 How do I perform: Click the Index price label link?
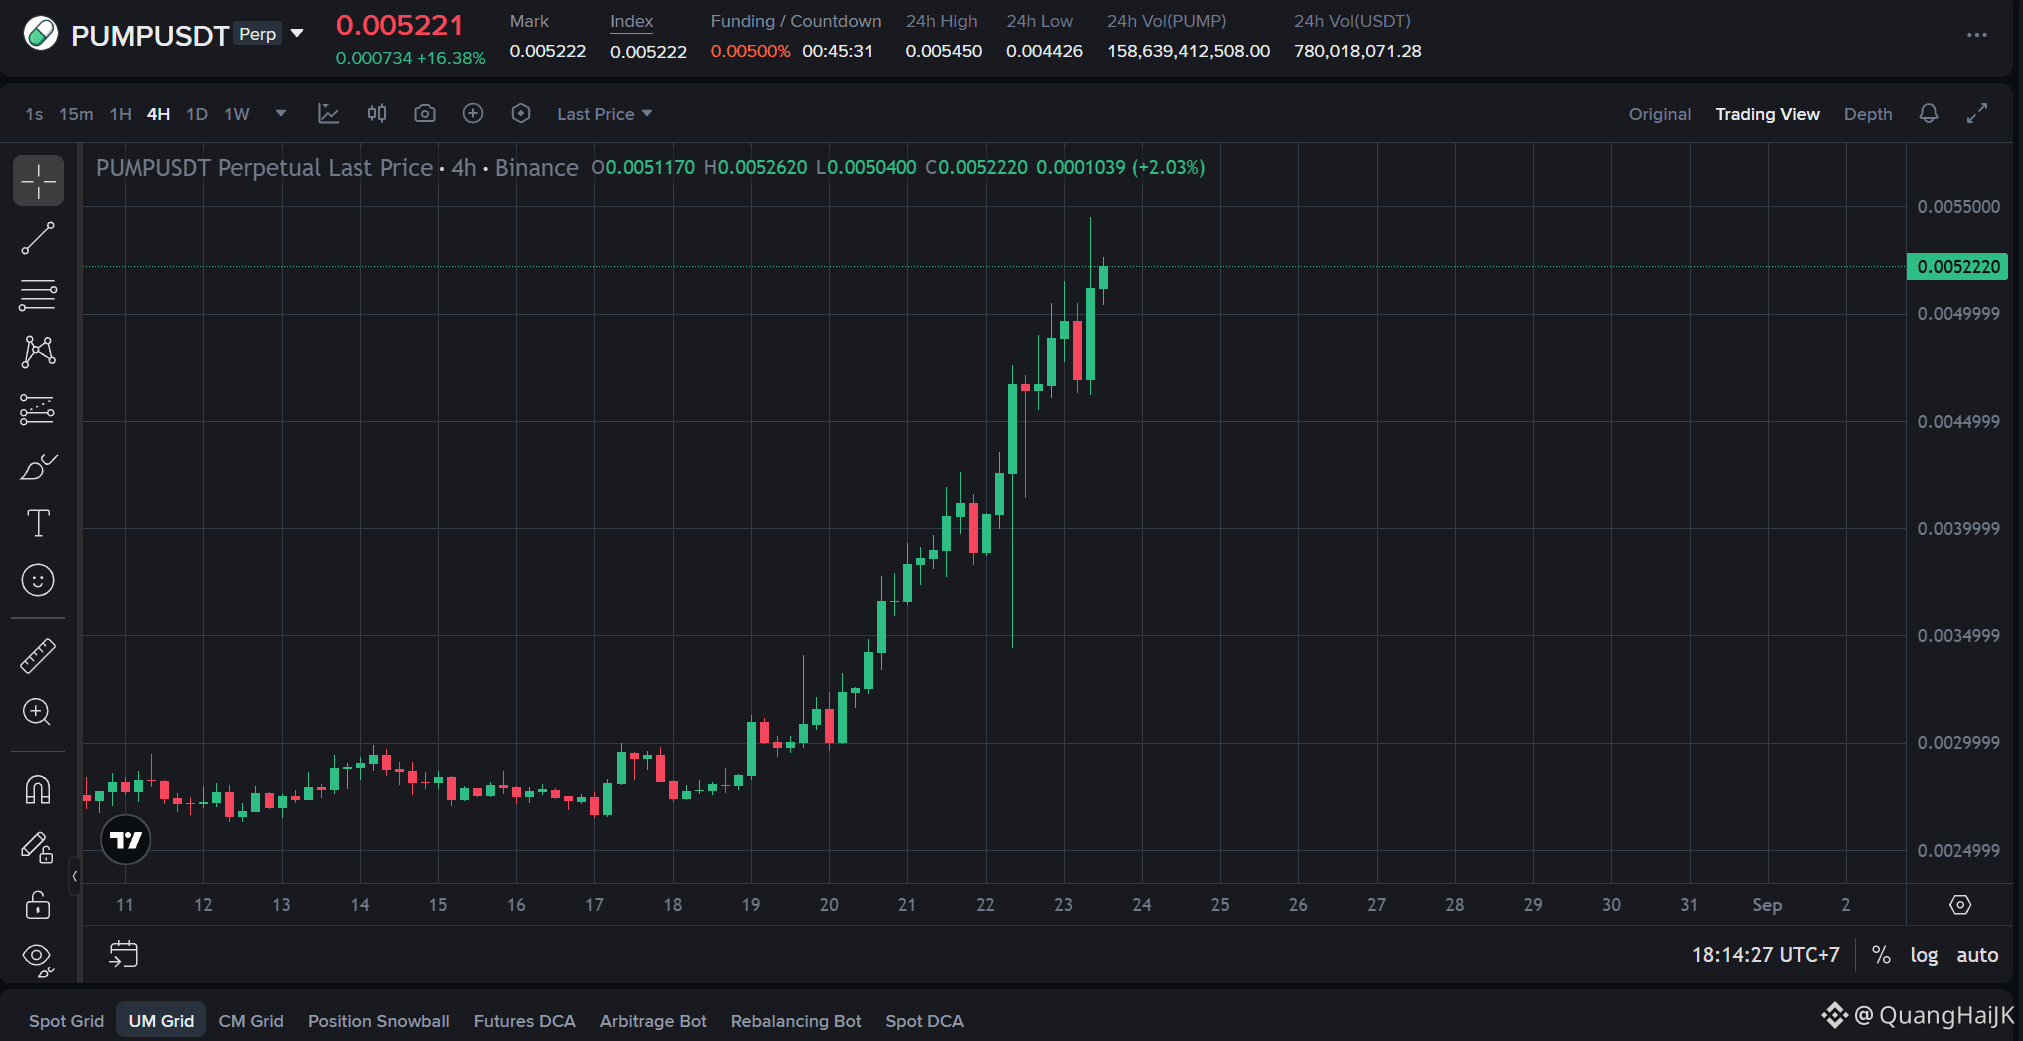631,21
